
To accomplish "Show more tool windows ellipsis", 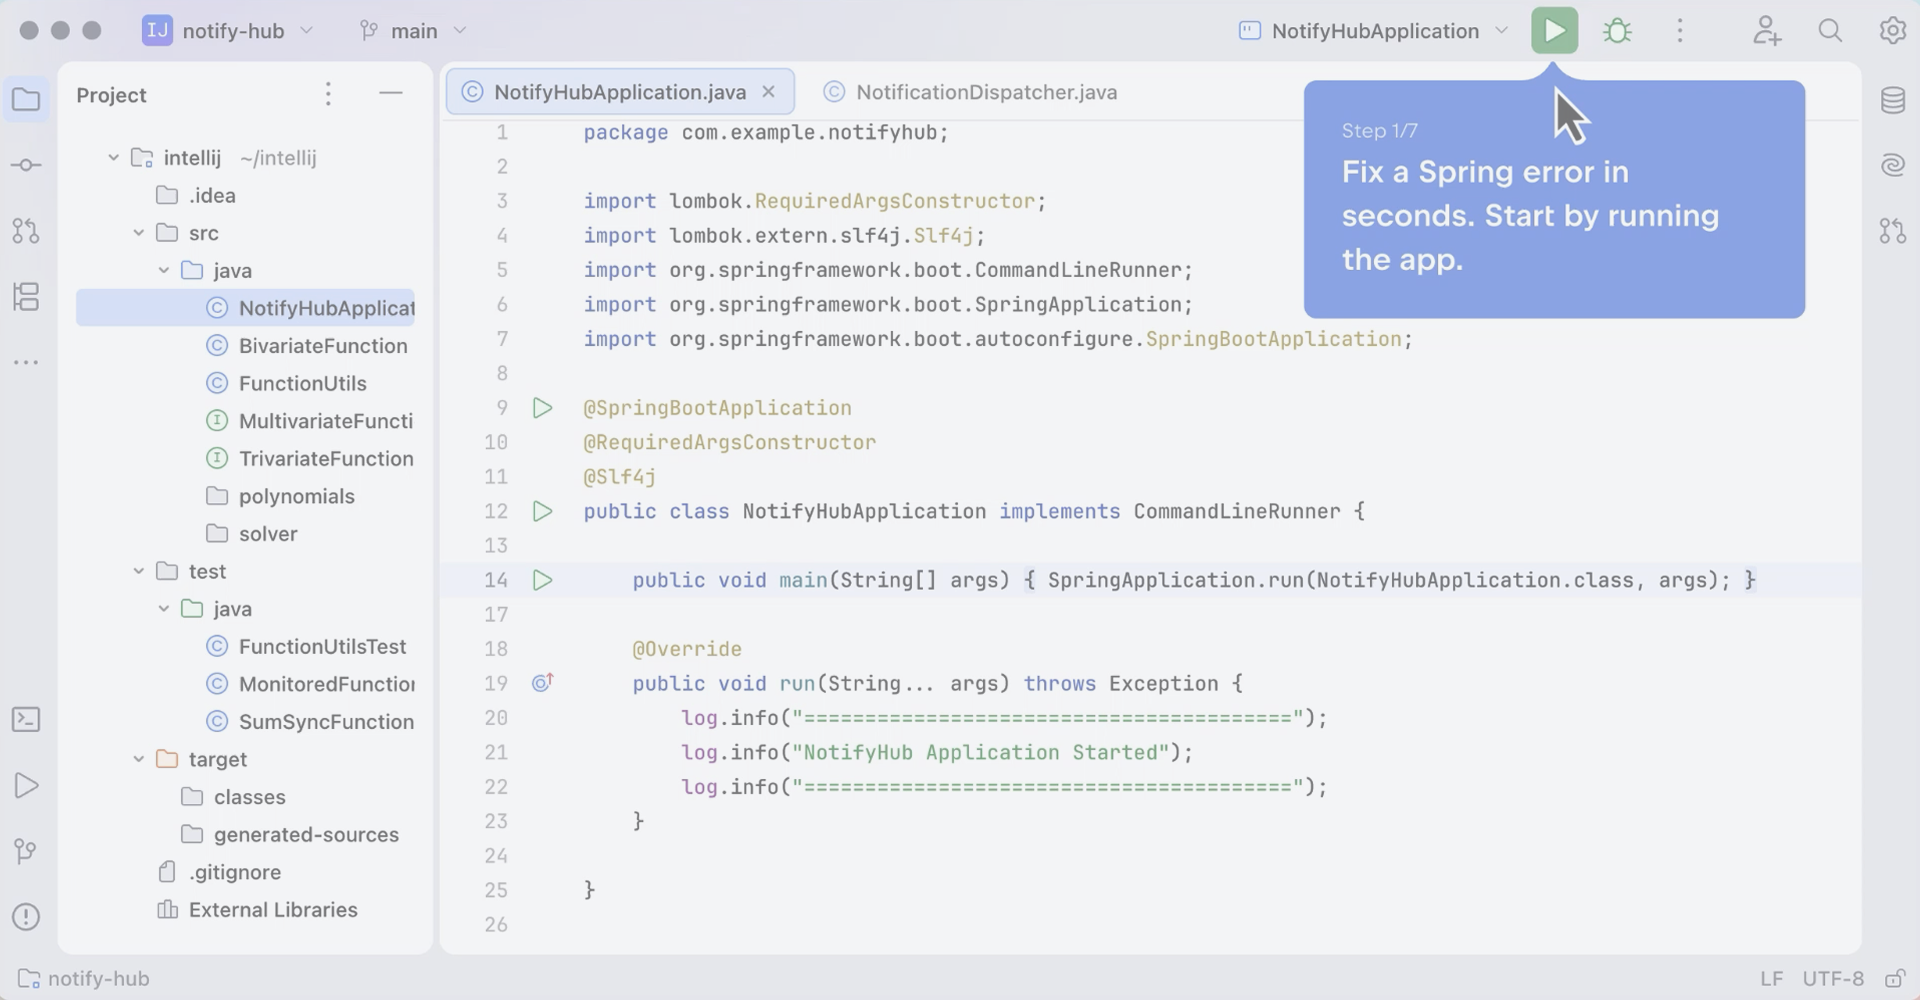I will click(x=26, y=362).
